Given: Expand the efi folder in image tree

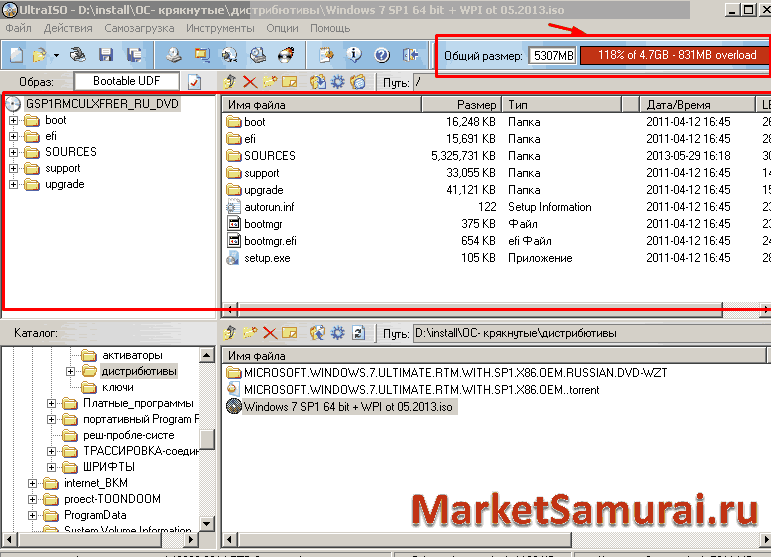Looking at the screenshot, I should tap(14, 136).
